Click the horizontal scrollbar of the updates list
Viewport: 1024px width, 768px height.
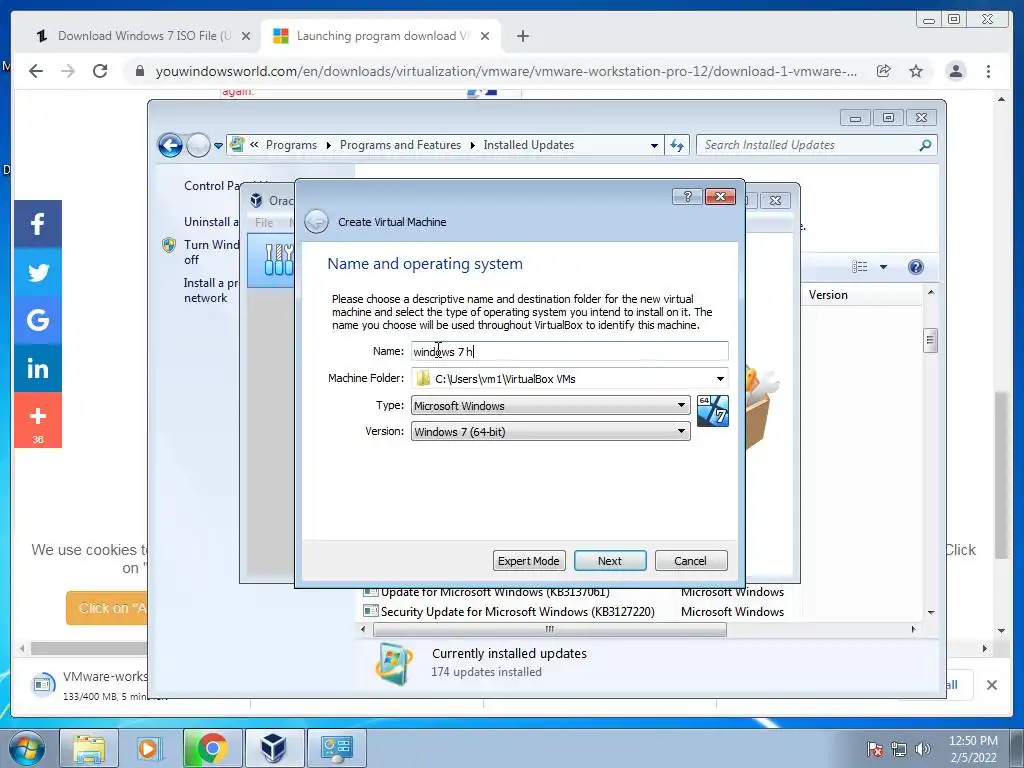coord(549,629)
